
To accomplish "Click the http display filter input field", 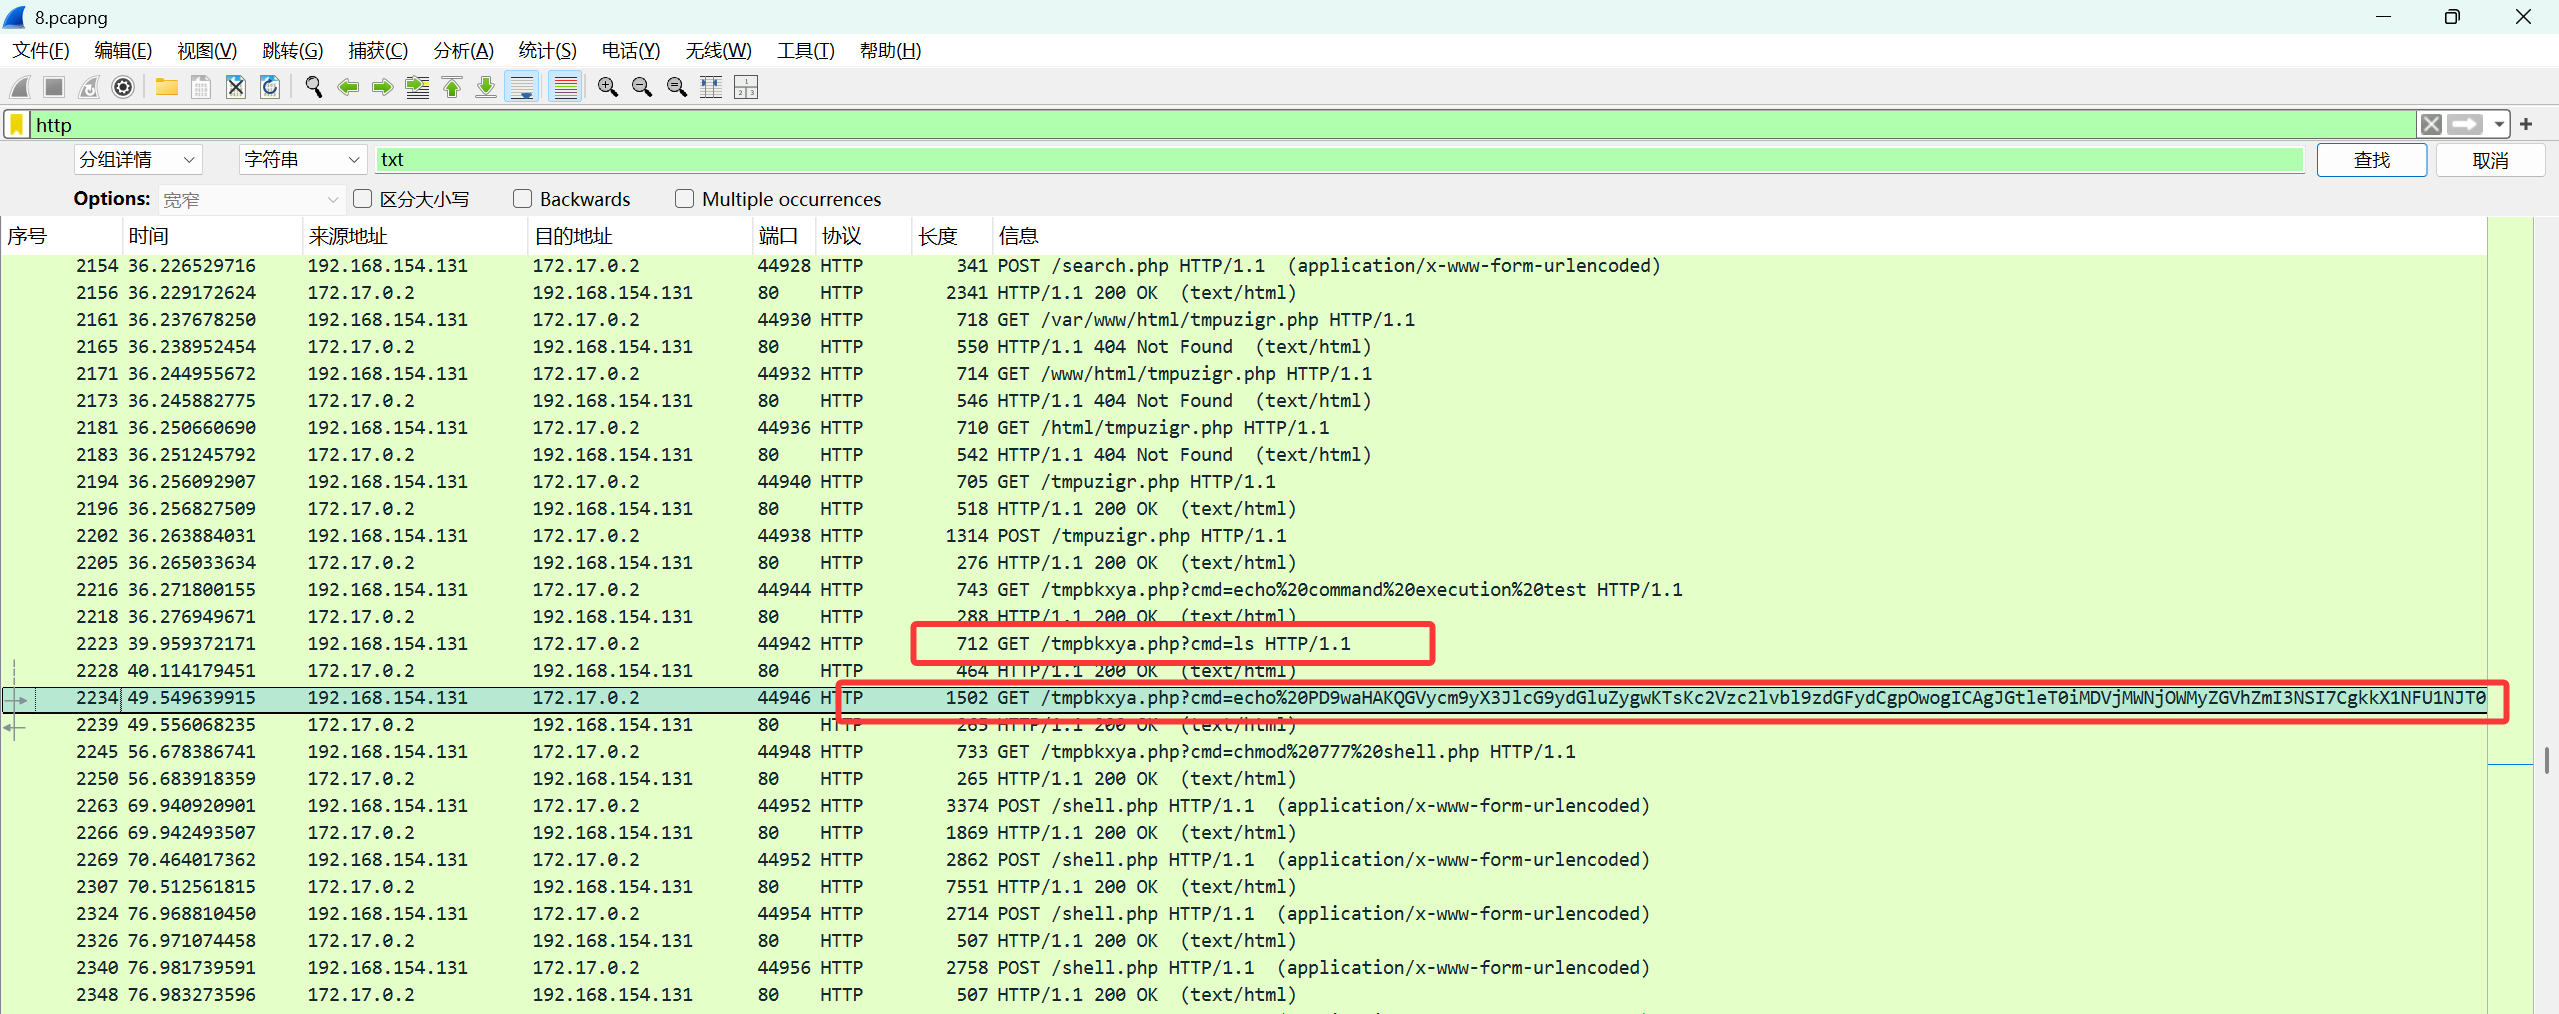I will (x=1200, y=125).
